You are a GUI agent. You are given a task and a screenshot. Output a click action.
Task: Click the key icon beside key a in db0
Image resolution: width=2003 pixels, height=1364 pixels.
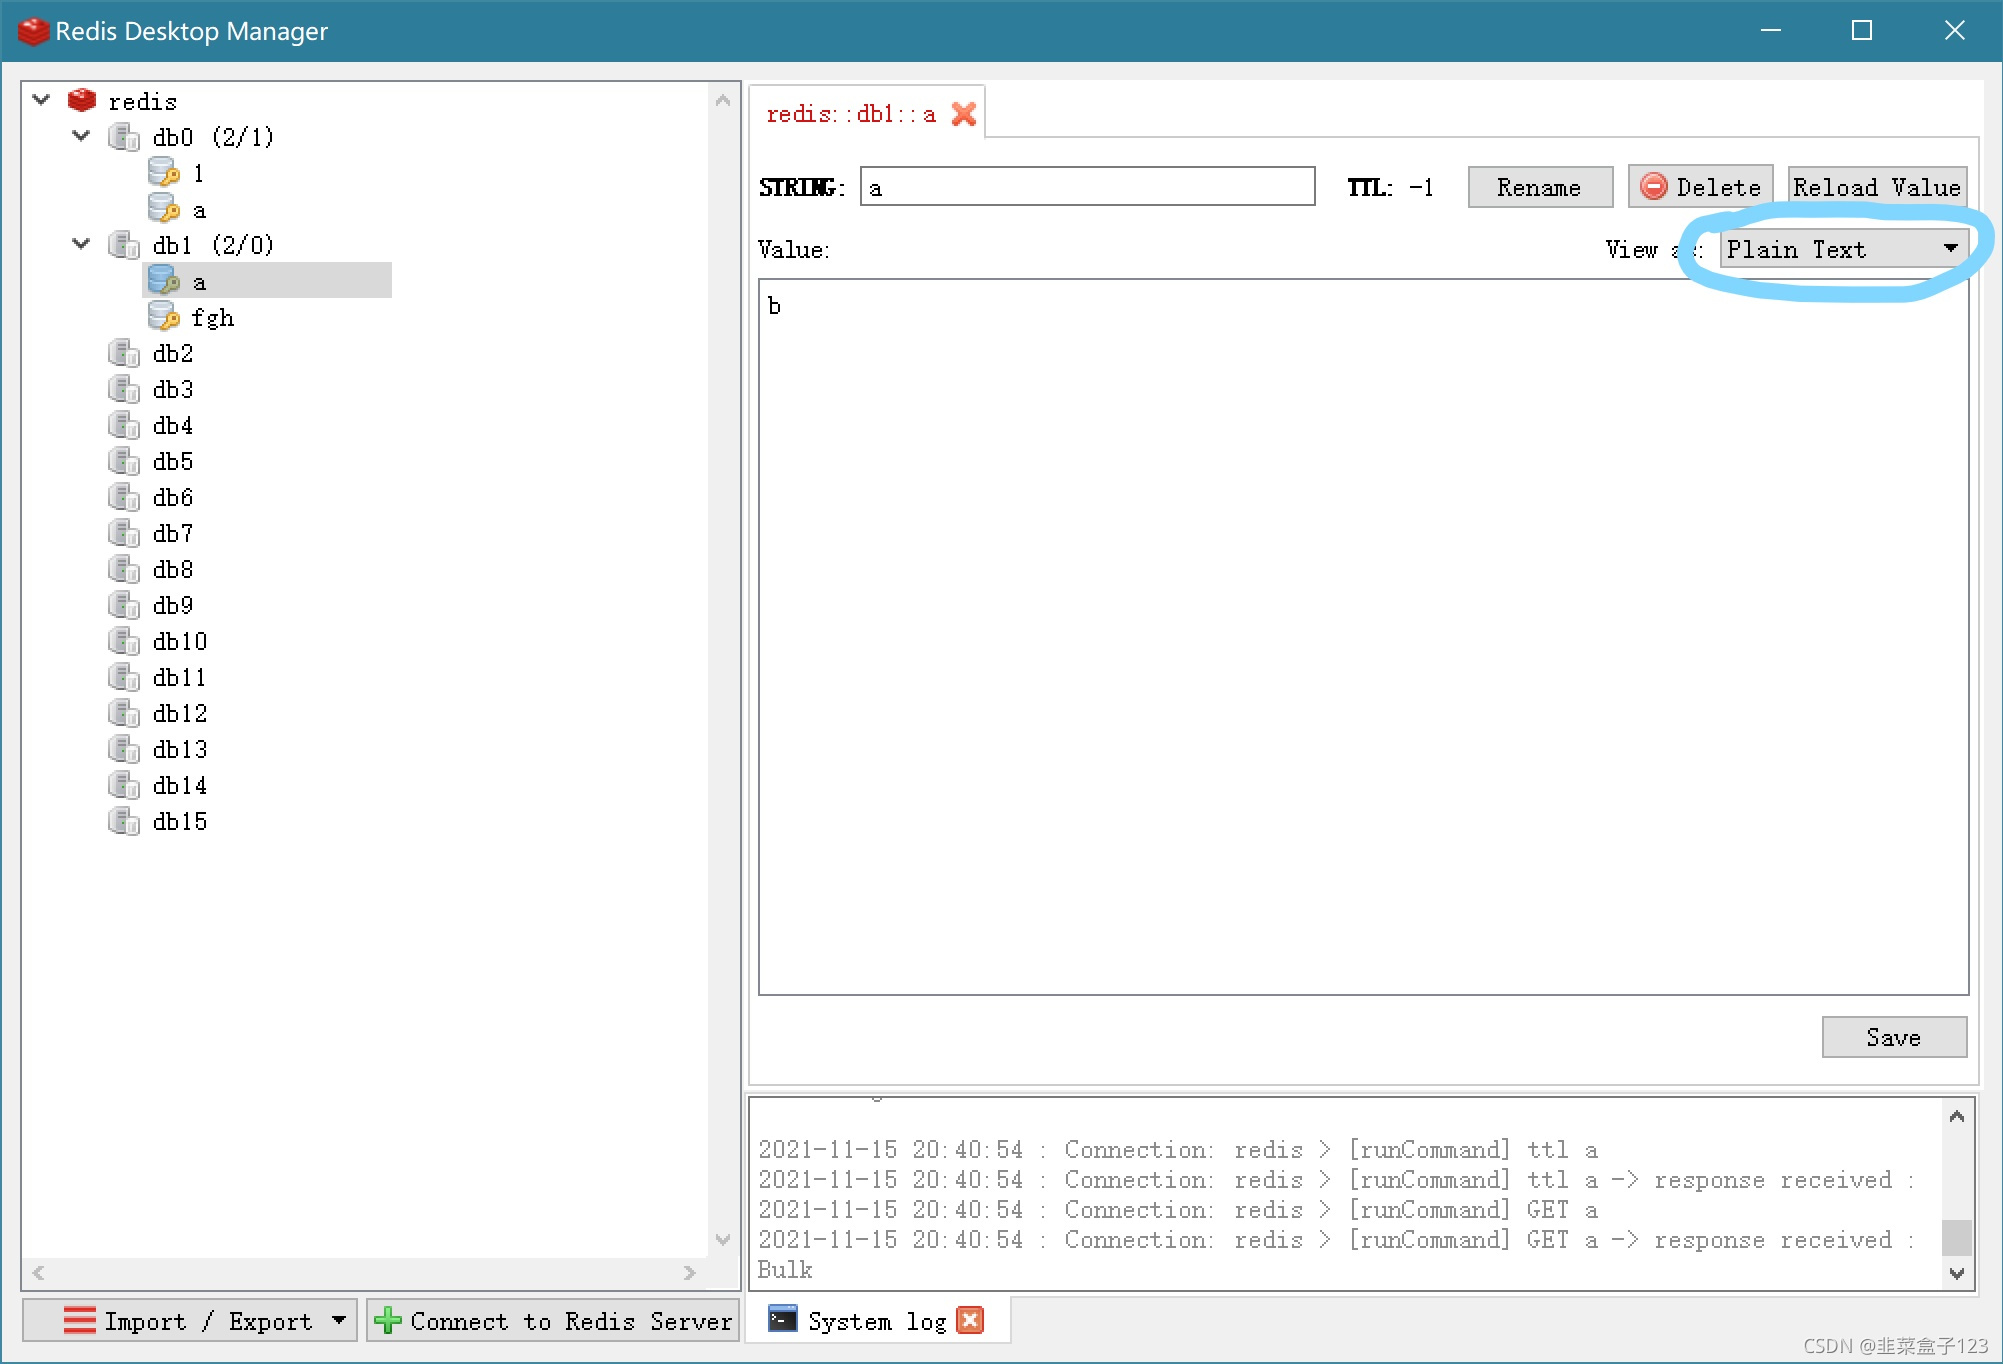coord(164,209)
